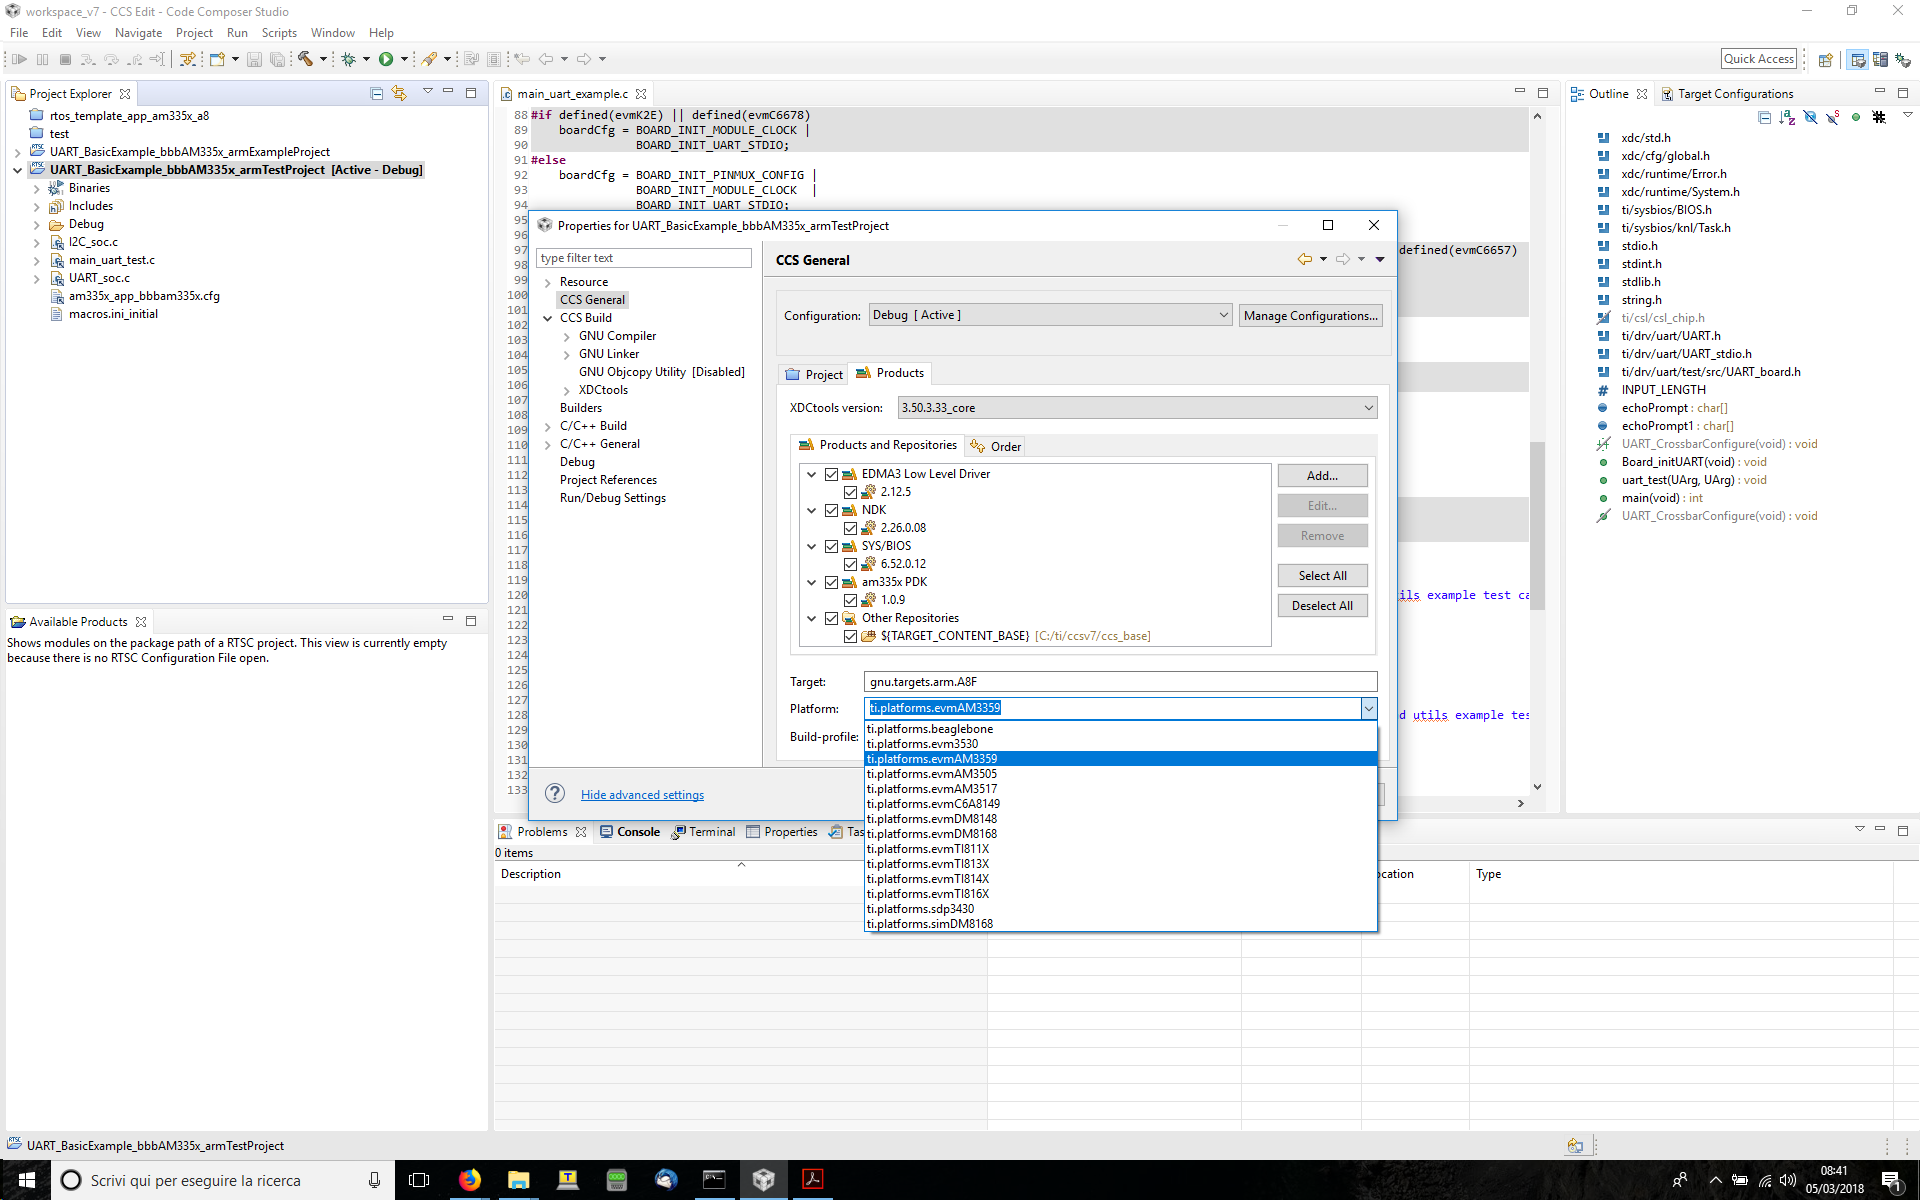Click the Debug bug icon in toolbar
The image size is (1920, 1200).
pos(349,59)
